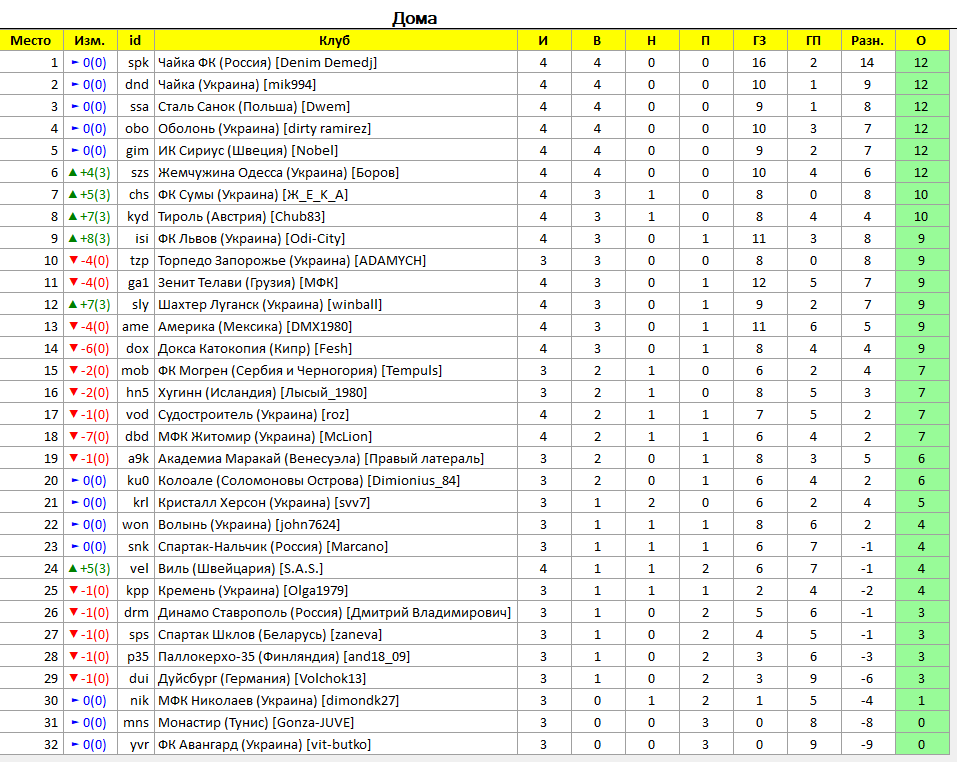Select club 'Спартак-Нальчик (Россия) [Marcano]'

coord(273,547)
